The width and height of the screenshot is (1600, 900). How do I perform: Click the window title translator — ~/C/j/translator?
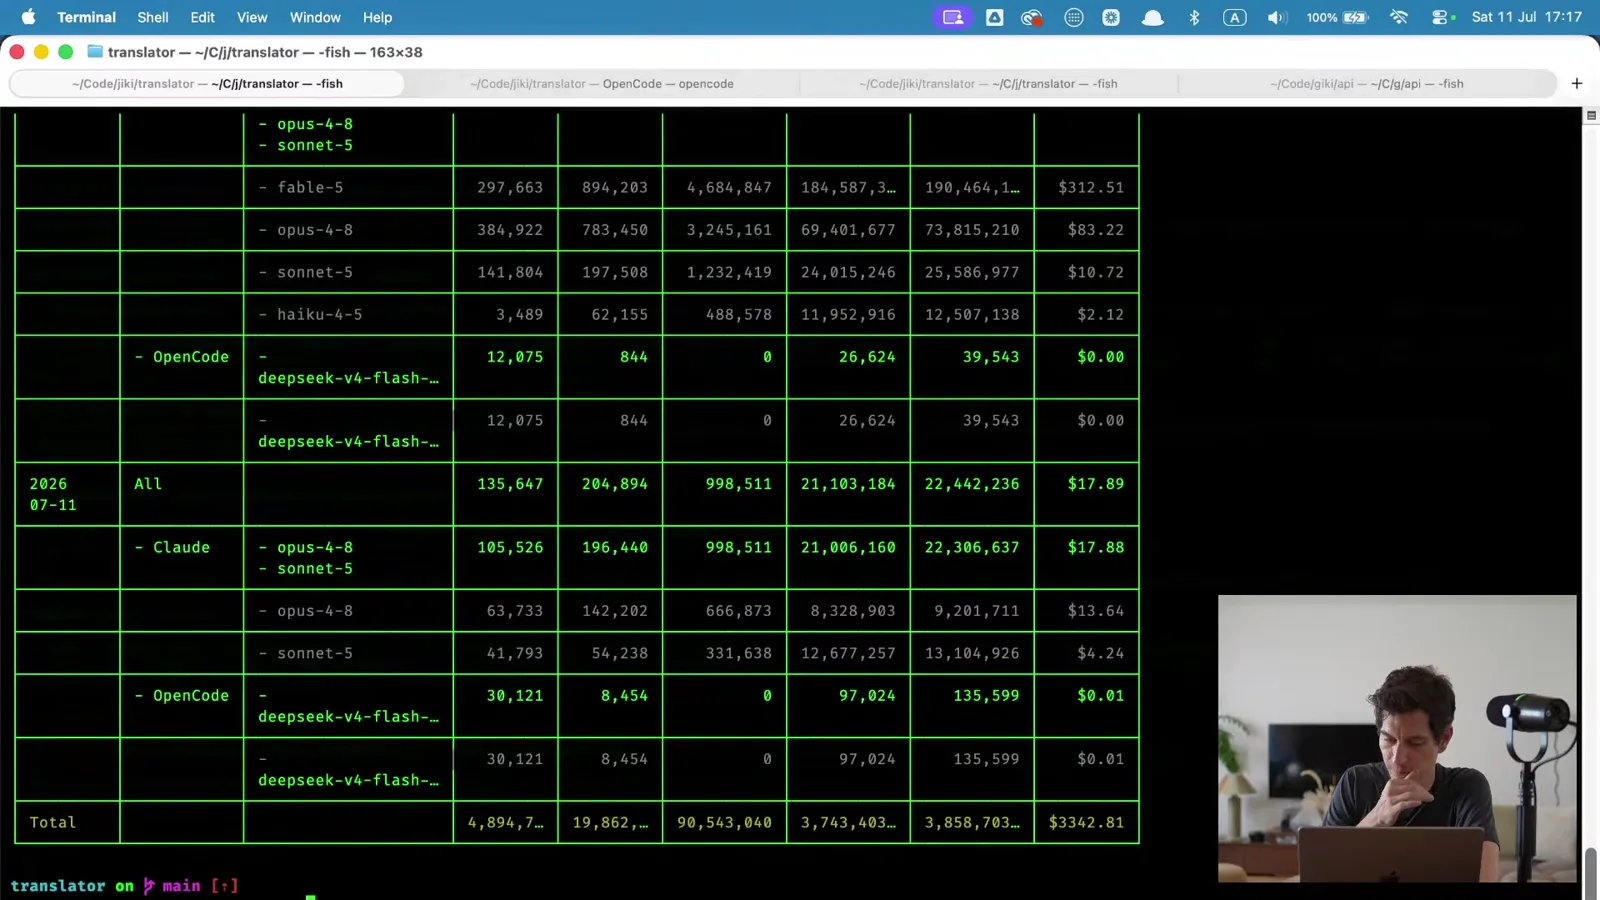[265, 52]
